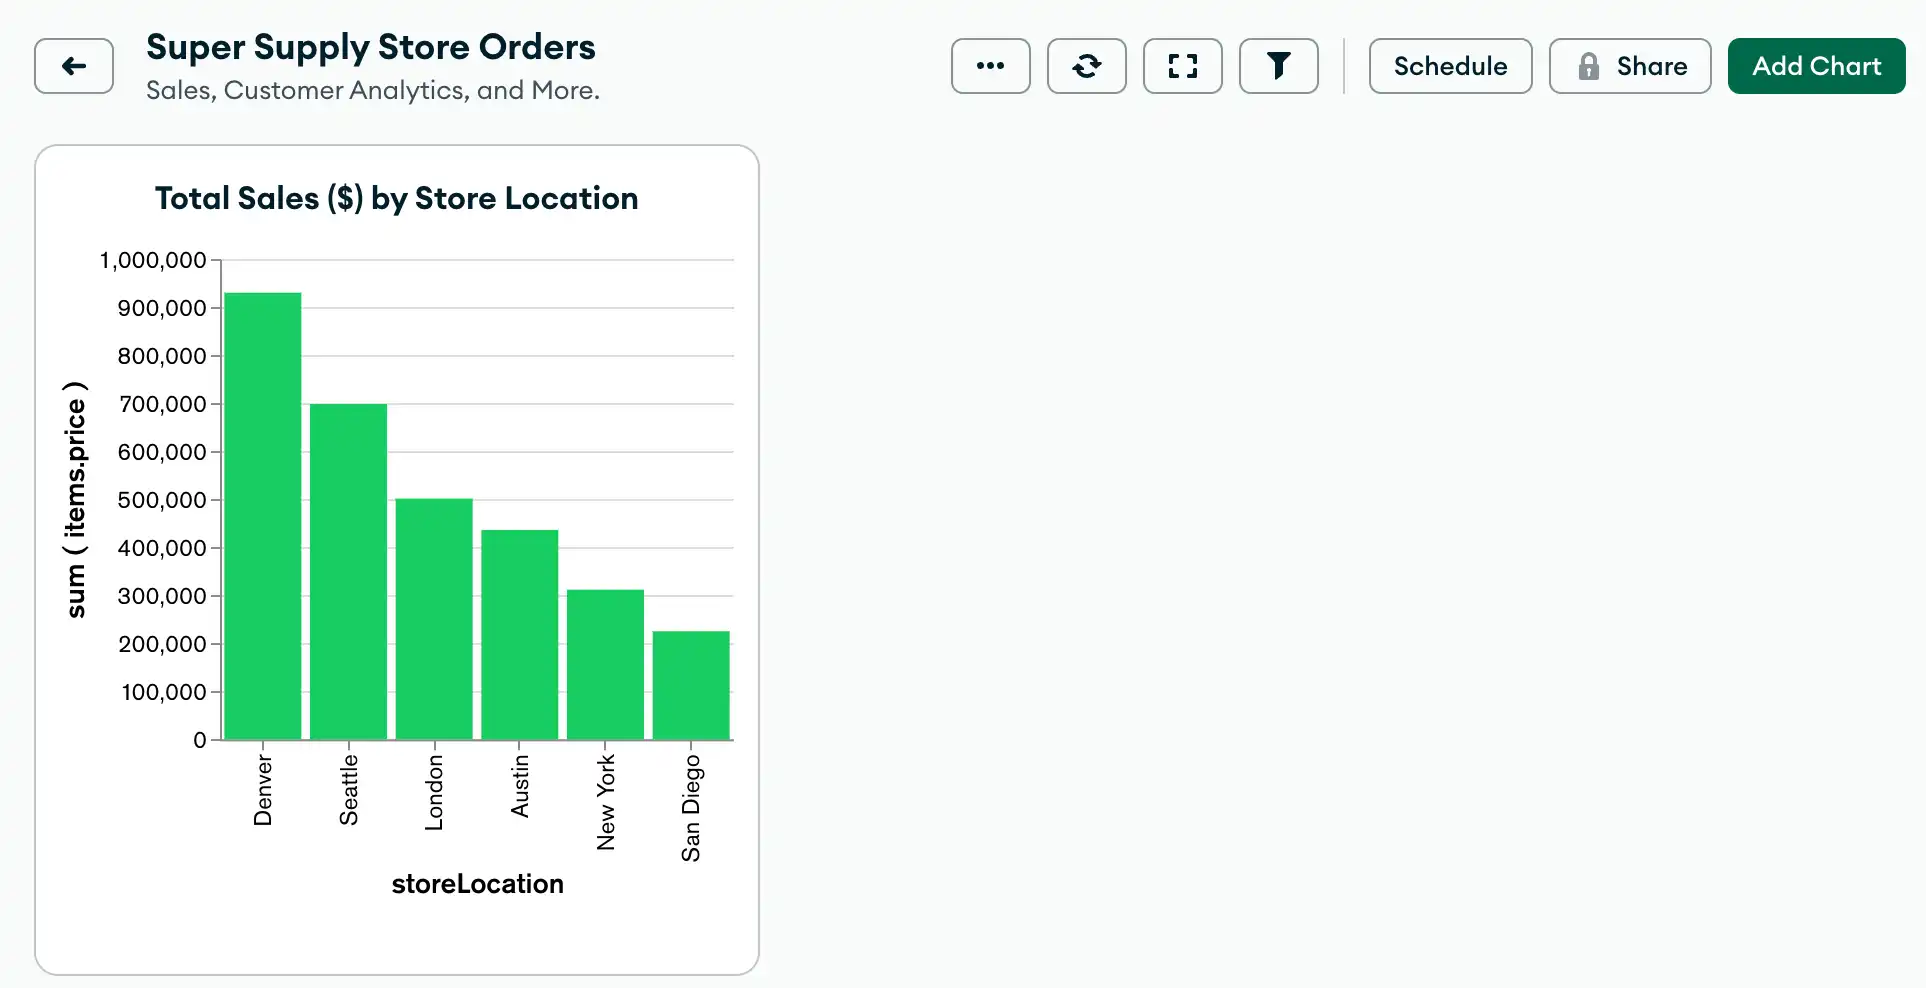Click the dashboard title Super Supply Store Orders
The image size is (1926, 988).
(x=371, y=46)
